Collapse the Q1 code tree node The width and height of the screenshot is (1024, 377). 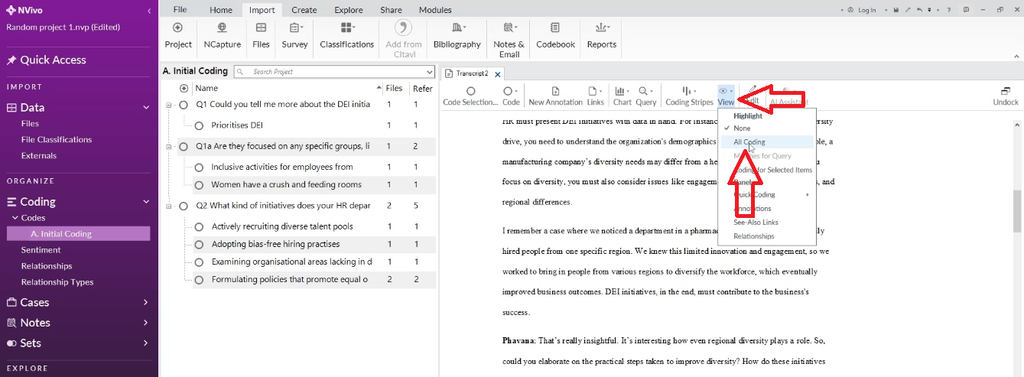tap(169, 105)
